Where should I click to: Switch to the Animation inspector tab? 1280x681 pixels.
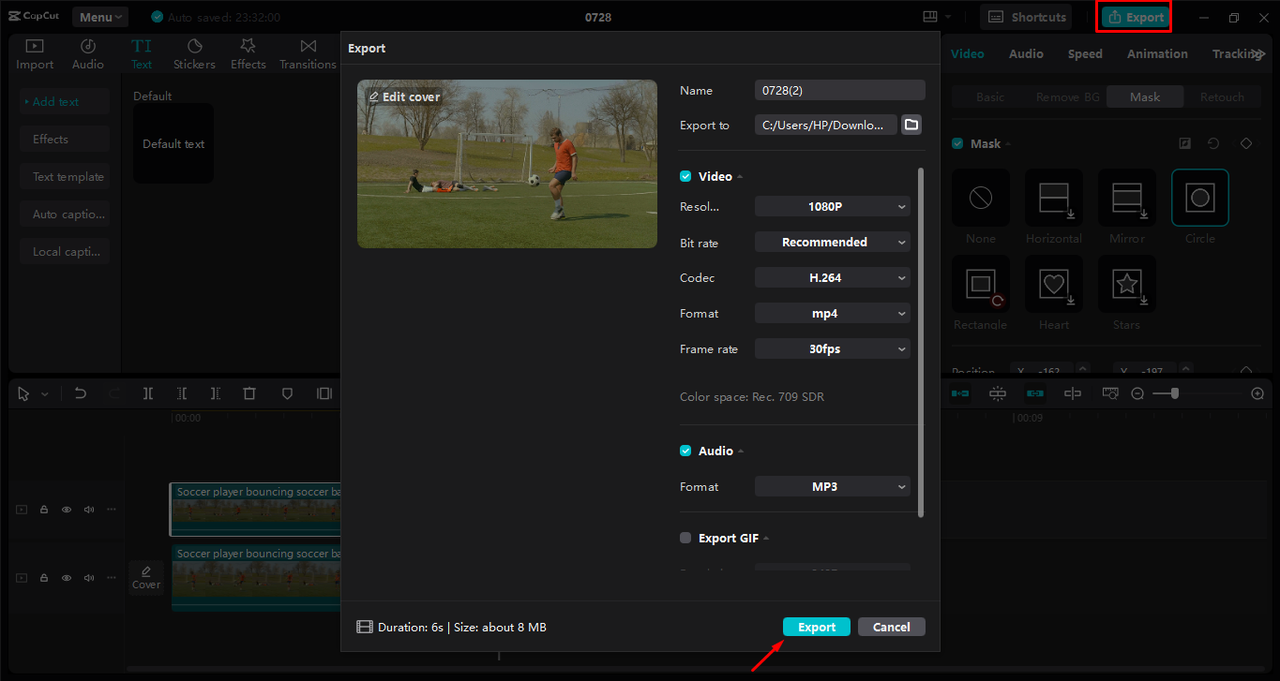click(1157, 54)
